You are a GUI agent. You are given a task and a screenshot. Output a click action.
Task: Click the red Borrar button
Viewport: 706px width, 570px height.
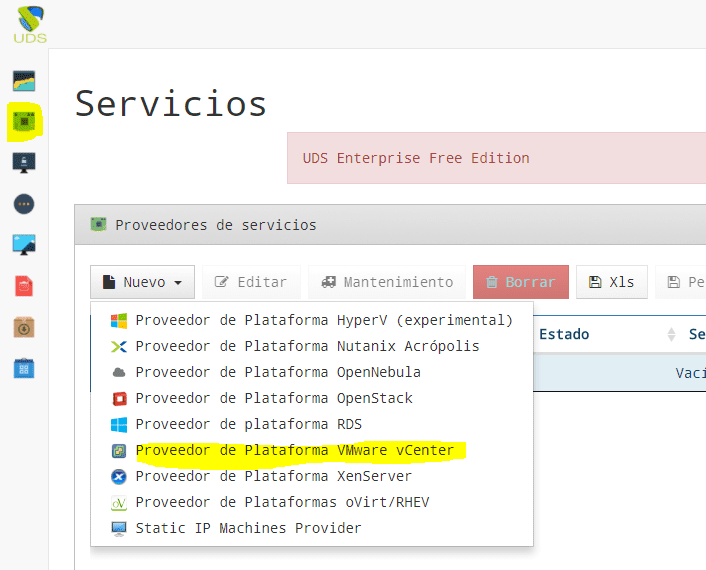pyautogui.click(x=520, y=282)
